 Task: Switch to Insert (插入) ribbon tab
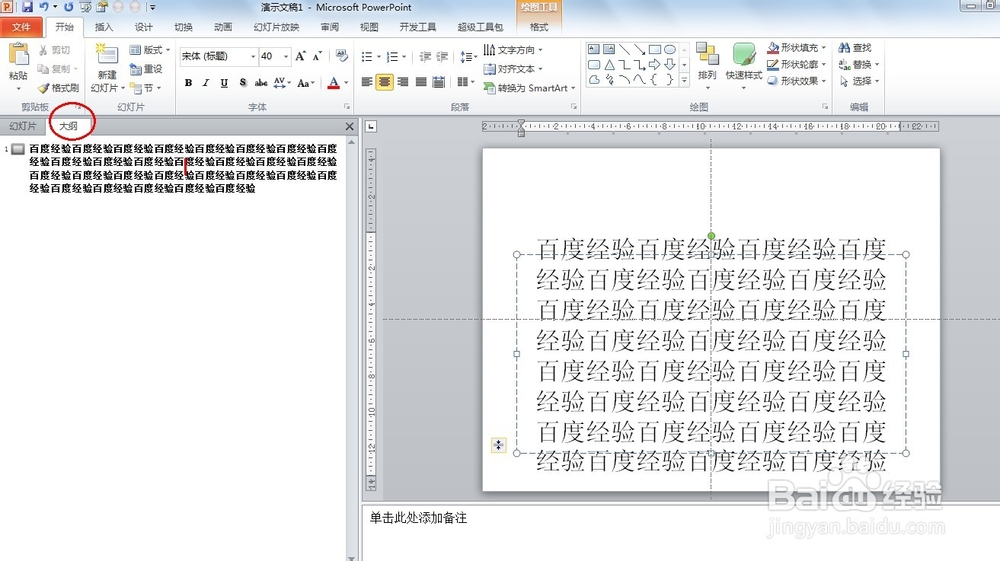click(103, 27)
